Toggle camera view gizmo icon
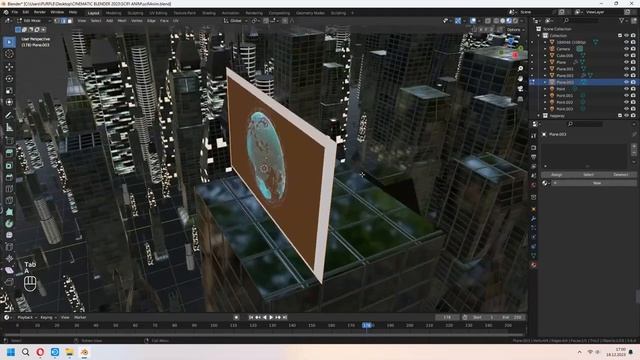 pos(520,89)
